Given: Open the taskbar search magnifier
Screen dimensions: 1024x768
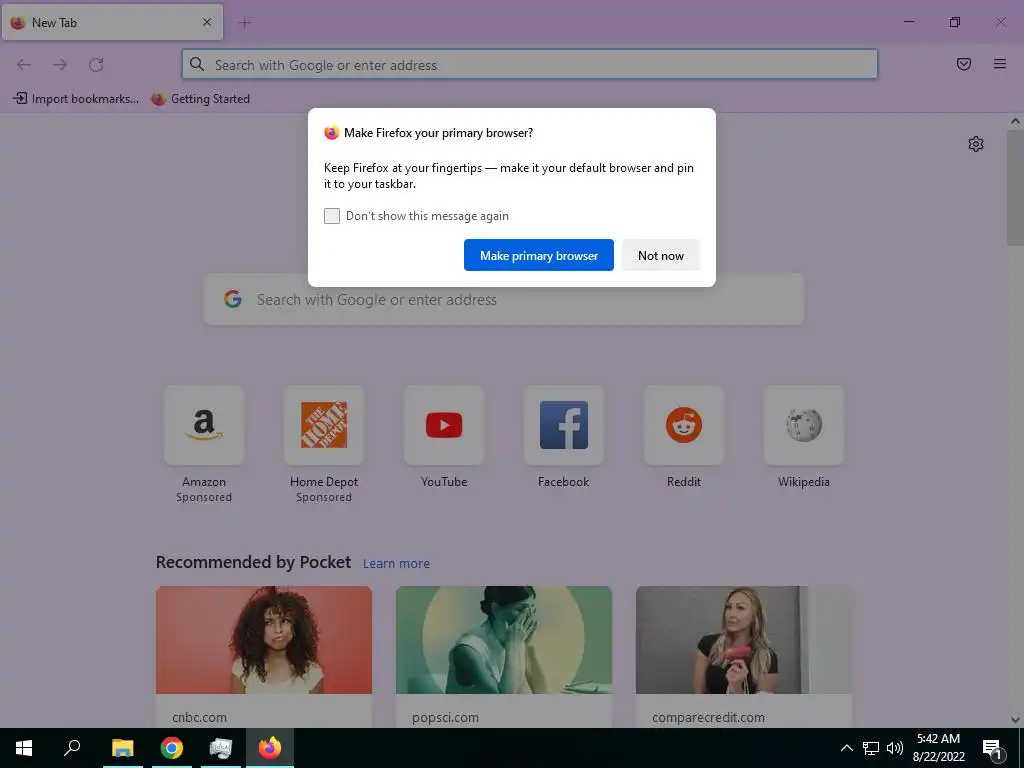Looking at the screenshot, I should point(72,748).
